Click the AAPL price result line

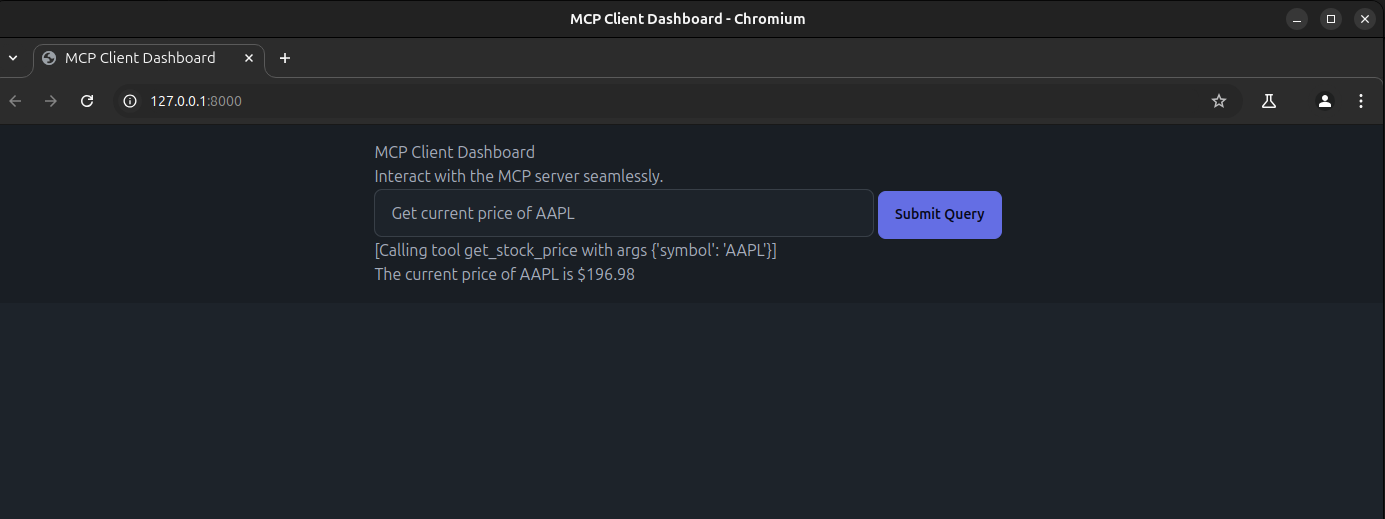point(505,274)
